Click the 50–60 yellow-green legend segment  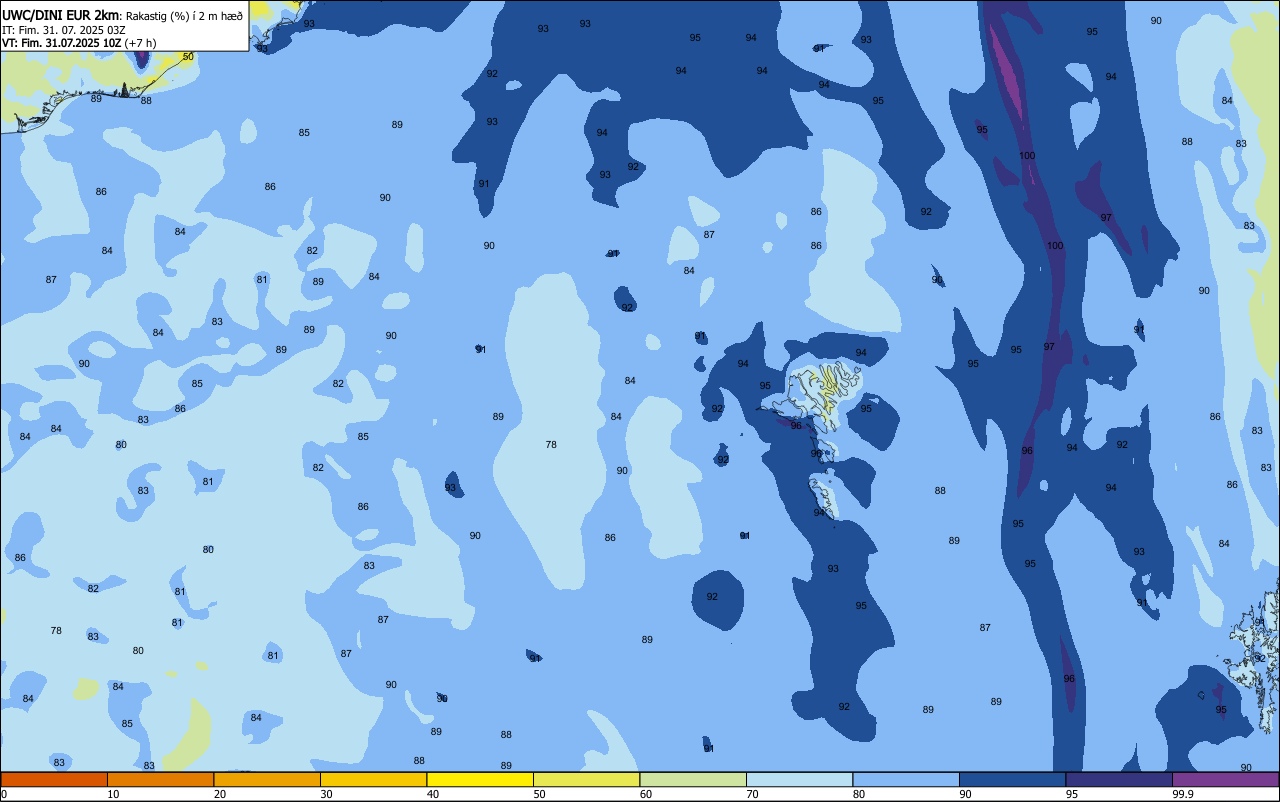click(x=586, y=779)
